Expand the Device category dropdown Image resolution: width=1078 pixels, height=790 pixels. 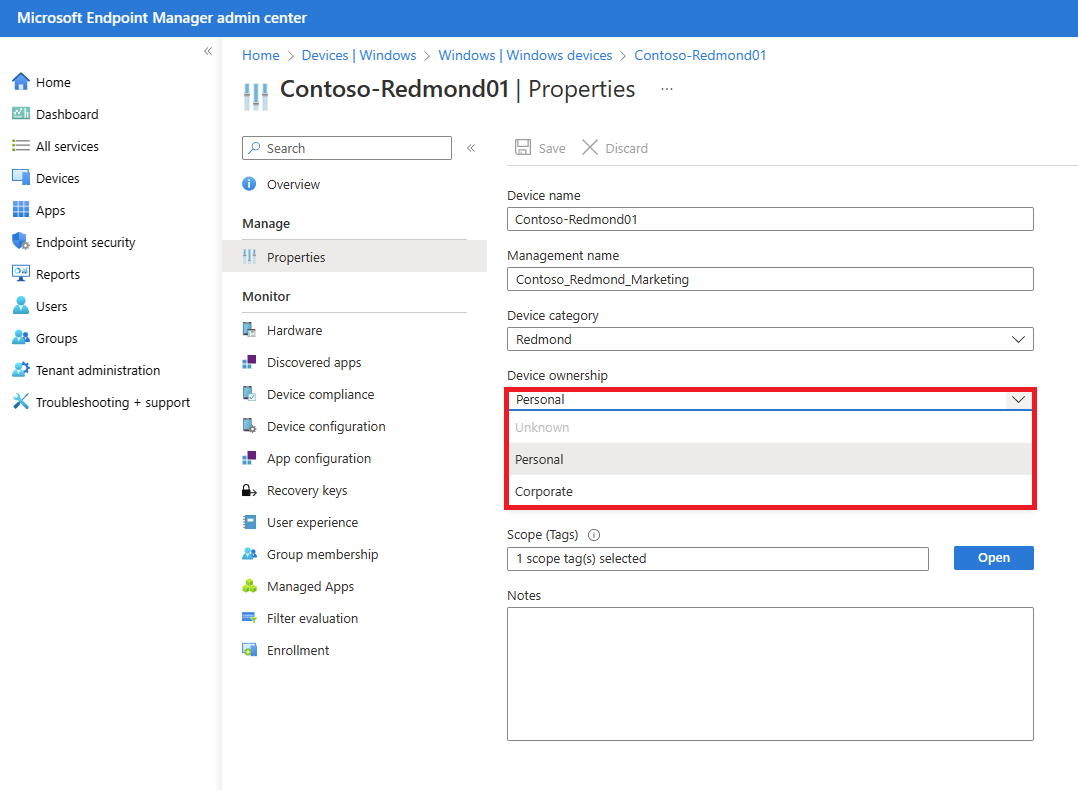tap(1018, 340)
